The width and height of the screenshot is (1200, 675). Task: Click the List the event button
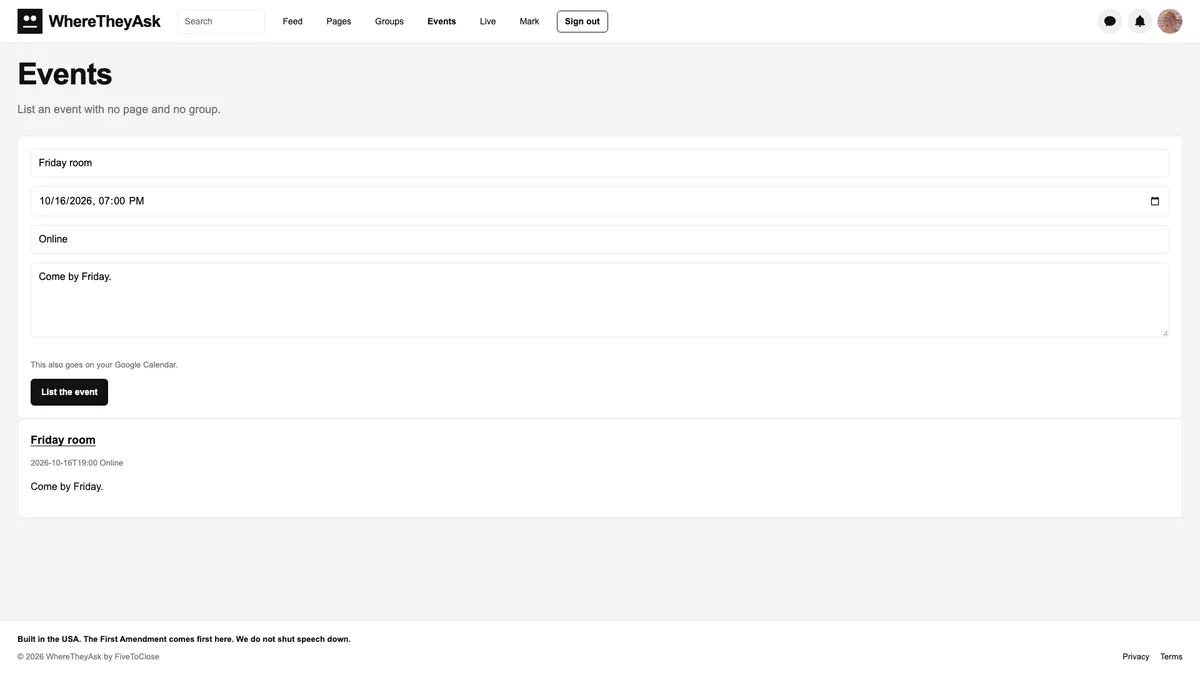(69, 392)
